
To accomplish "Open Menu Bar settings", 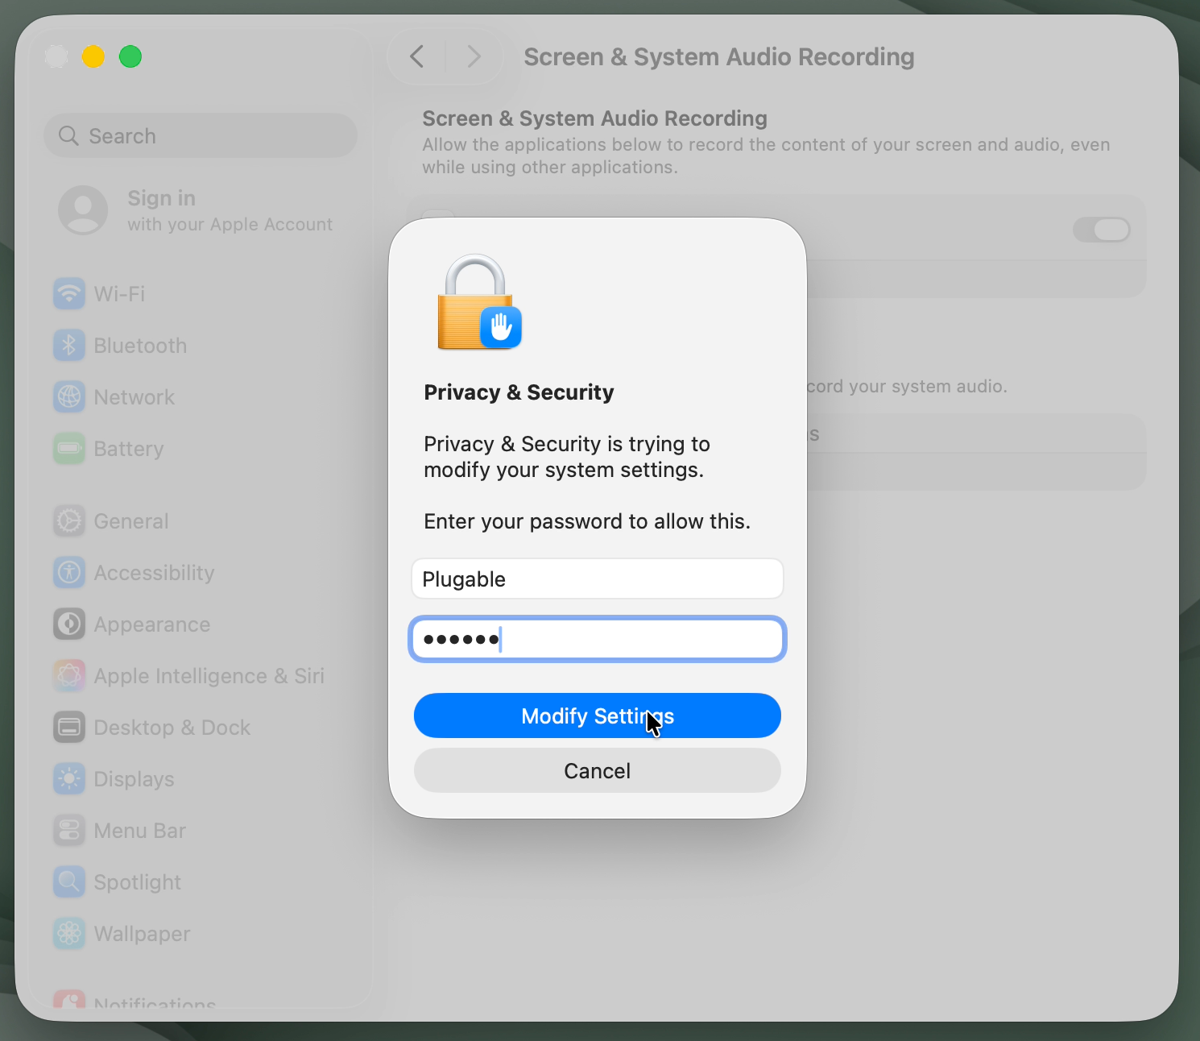I will (x=139, y=830).
